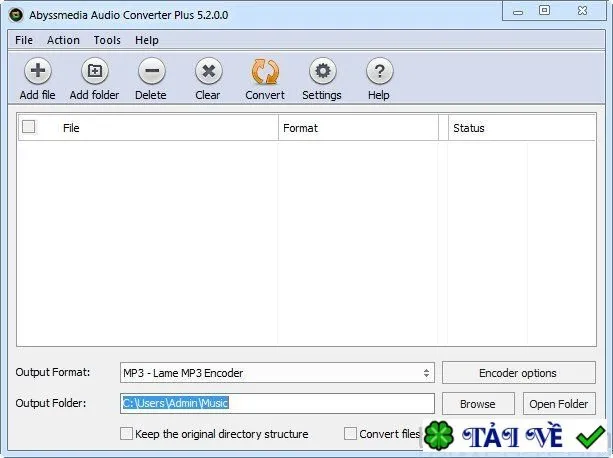613x458 pixels.
Task: Click the Delete minus icon
Action: pyautogui.click(x=152, y=71)
